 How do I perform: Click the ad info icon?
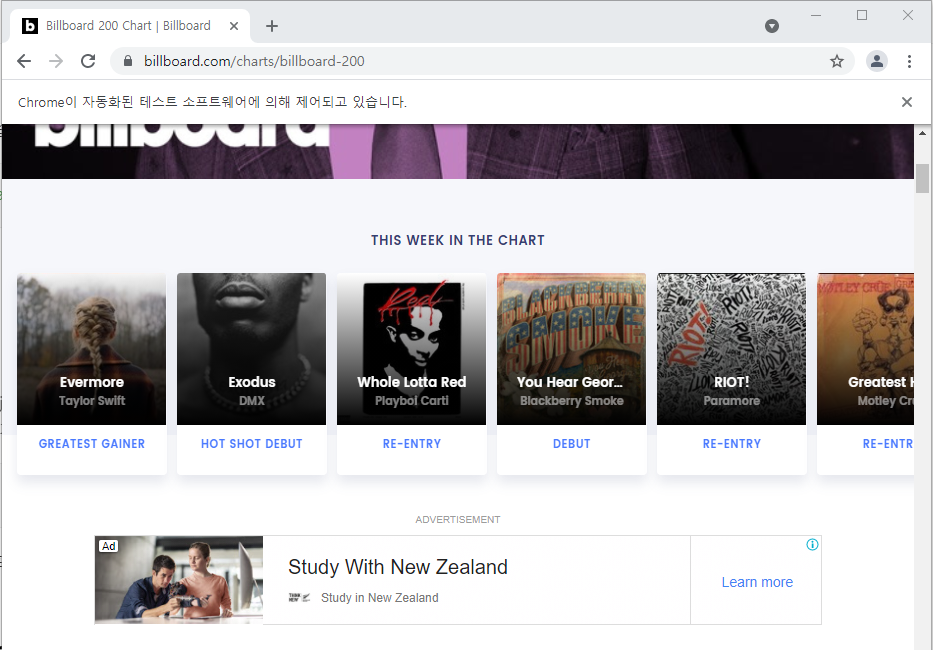[812, 545]
